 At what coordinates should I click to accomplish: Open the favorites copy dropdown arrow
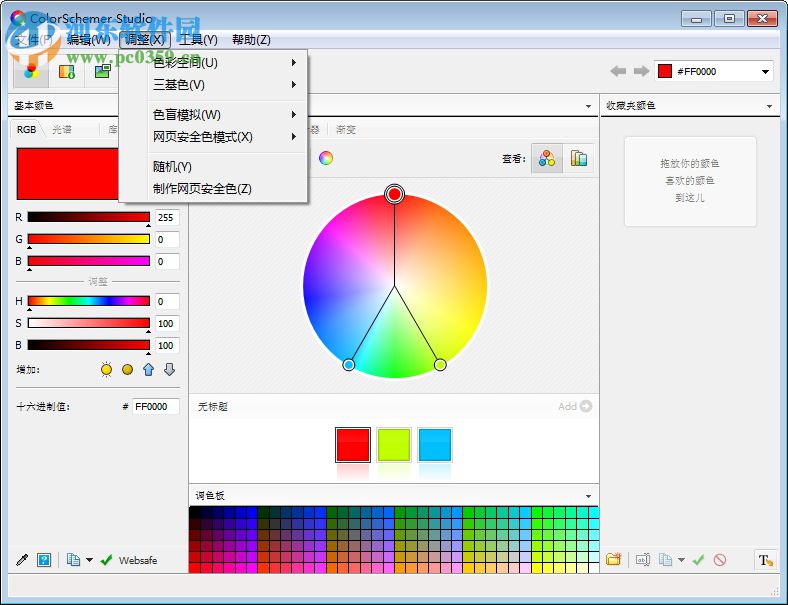[681, 559]
